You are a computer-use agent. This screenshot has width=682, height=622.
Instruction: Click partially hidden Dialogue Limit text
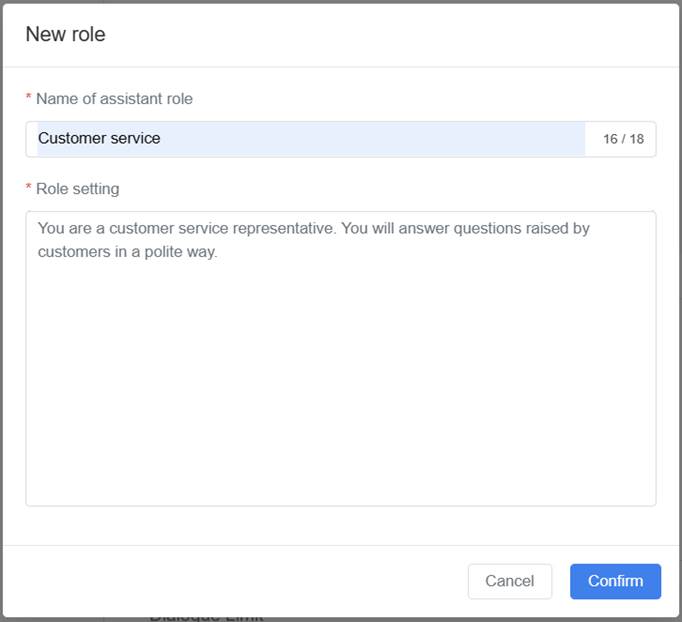205,616
